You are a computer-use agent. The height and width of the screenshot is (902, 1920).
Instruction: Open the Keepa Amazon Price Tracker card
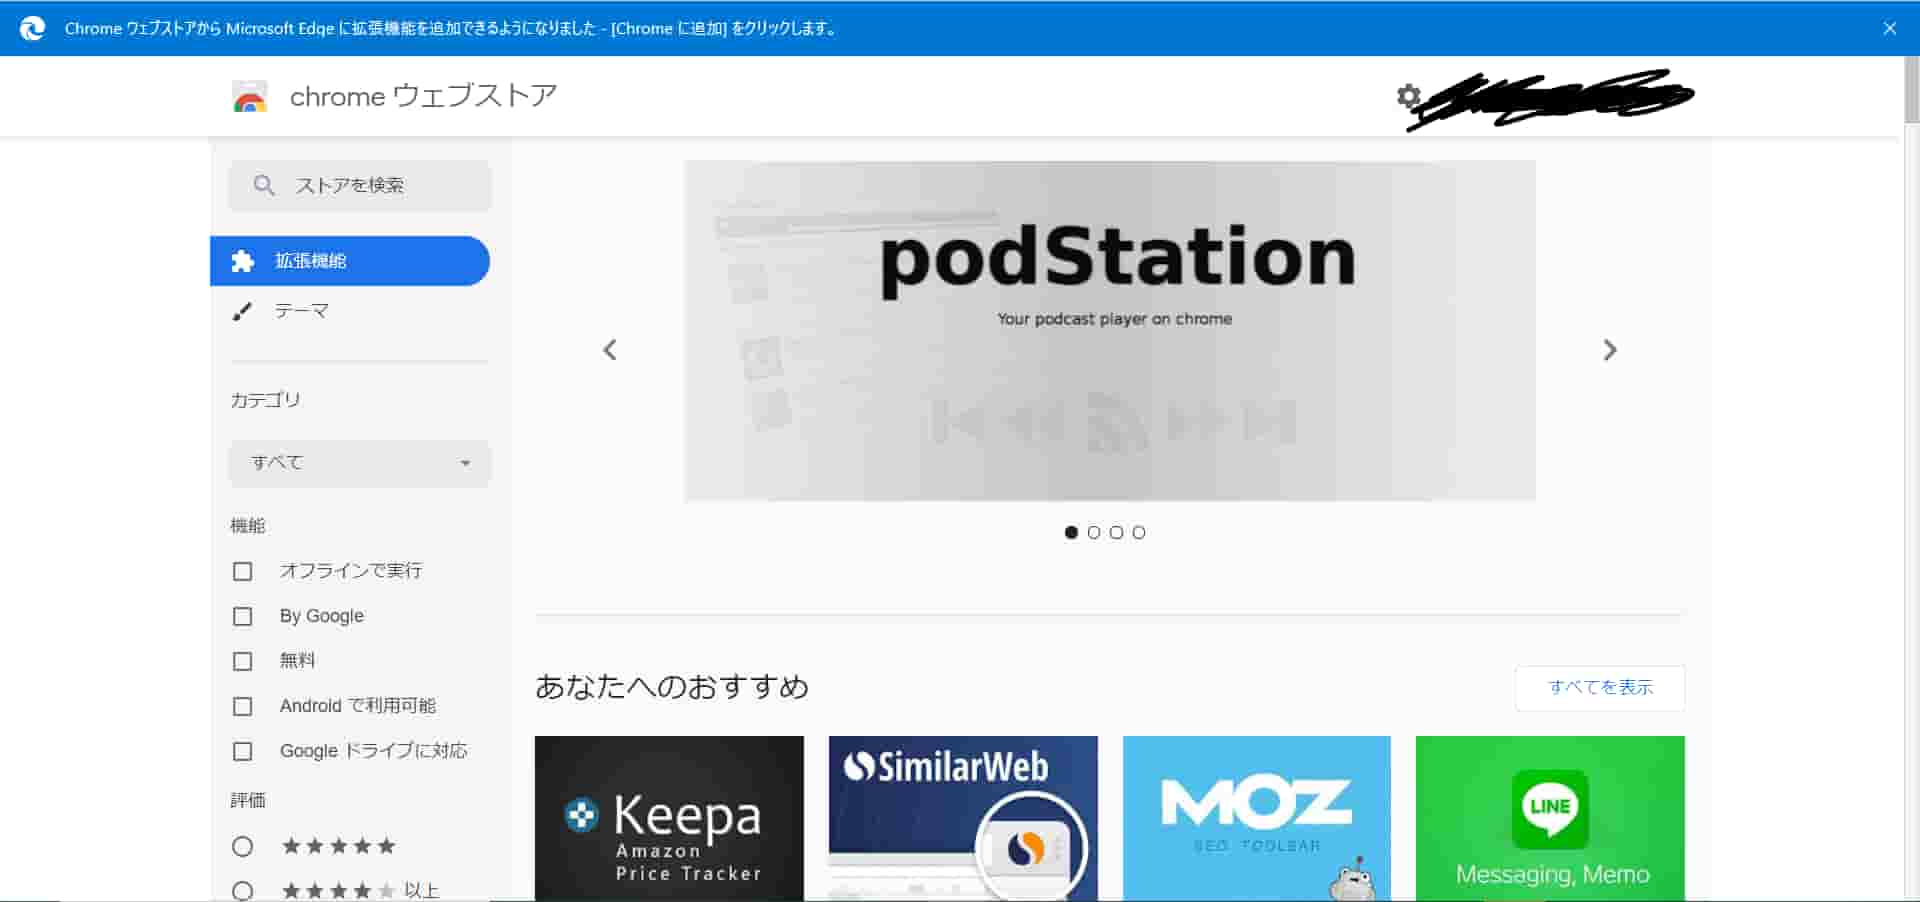click(x=669, y=819)
